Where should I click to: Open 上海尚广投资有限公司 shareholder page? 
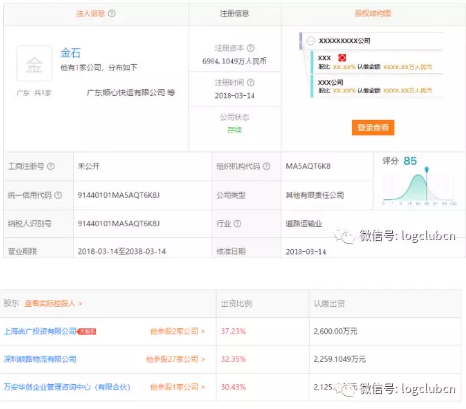[x=40, y=331]
